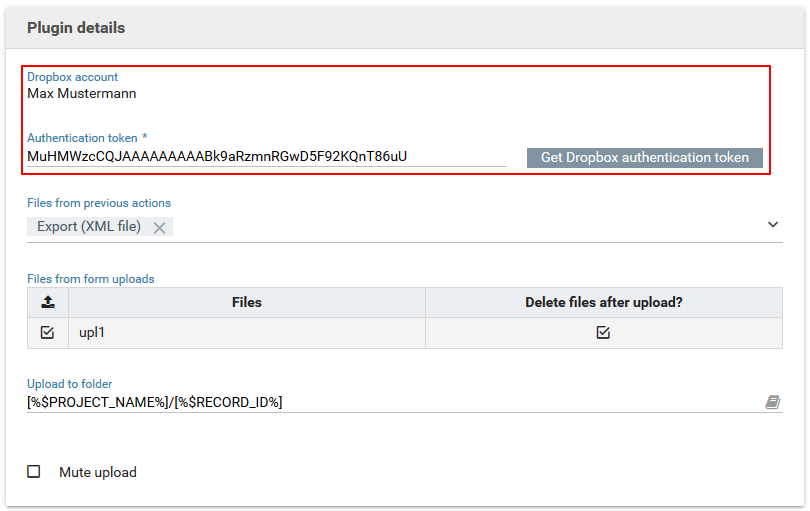The image size is (810, 511).
Task: Click the upload icon in table header
Action: coord(47,302)
